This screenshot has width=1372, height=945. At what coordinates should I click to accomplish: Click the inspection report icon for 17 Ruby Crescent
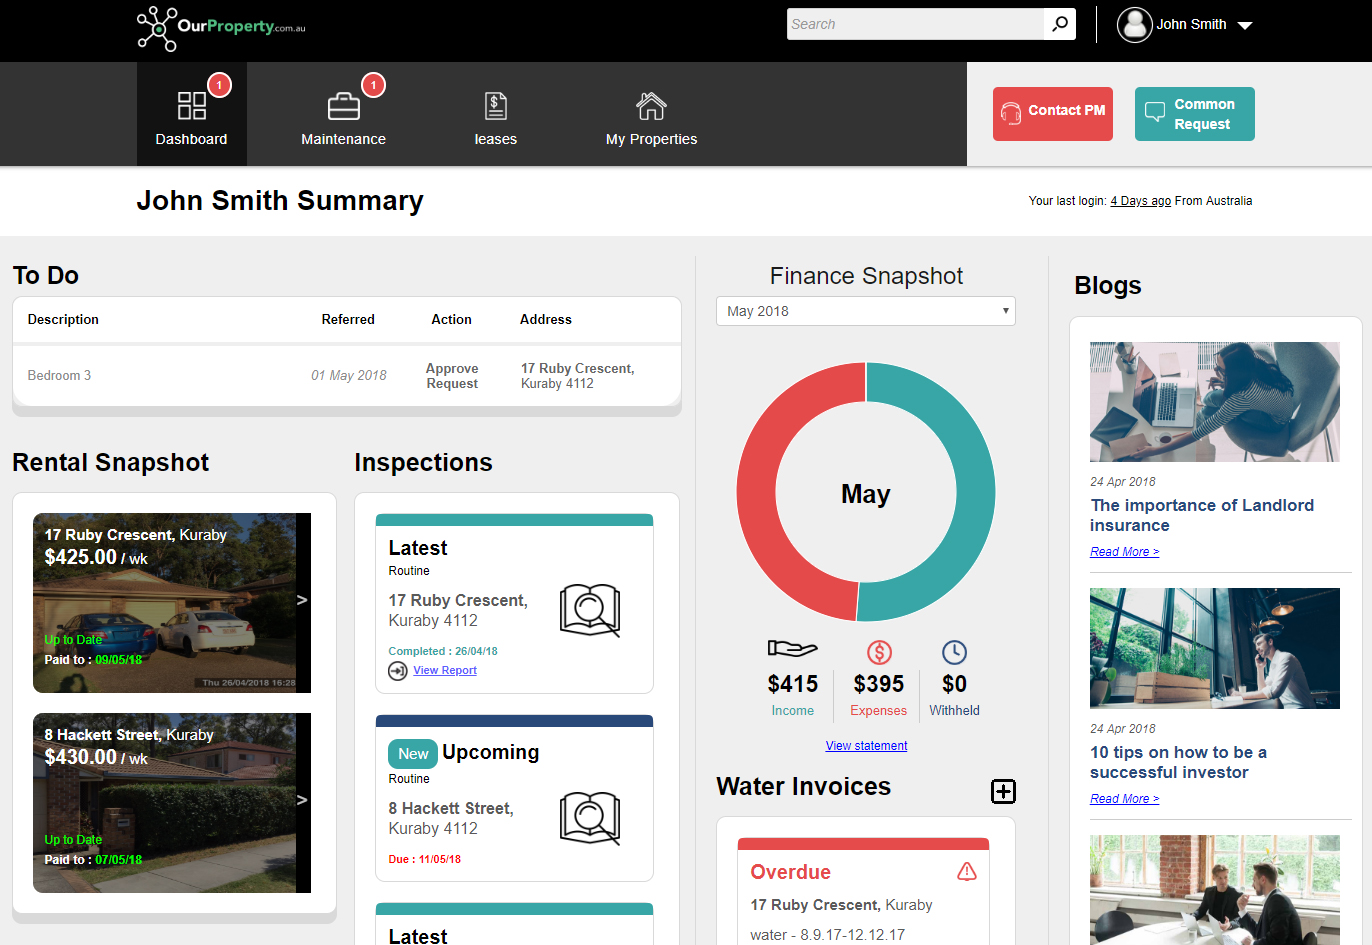[590, 609]
